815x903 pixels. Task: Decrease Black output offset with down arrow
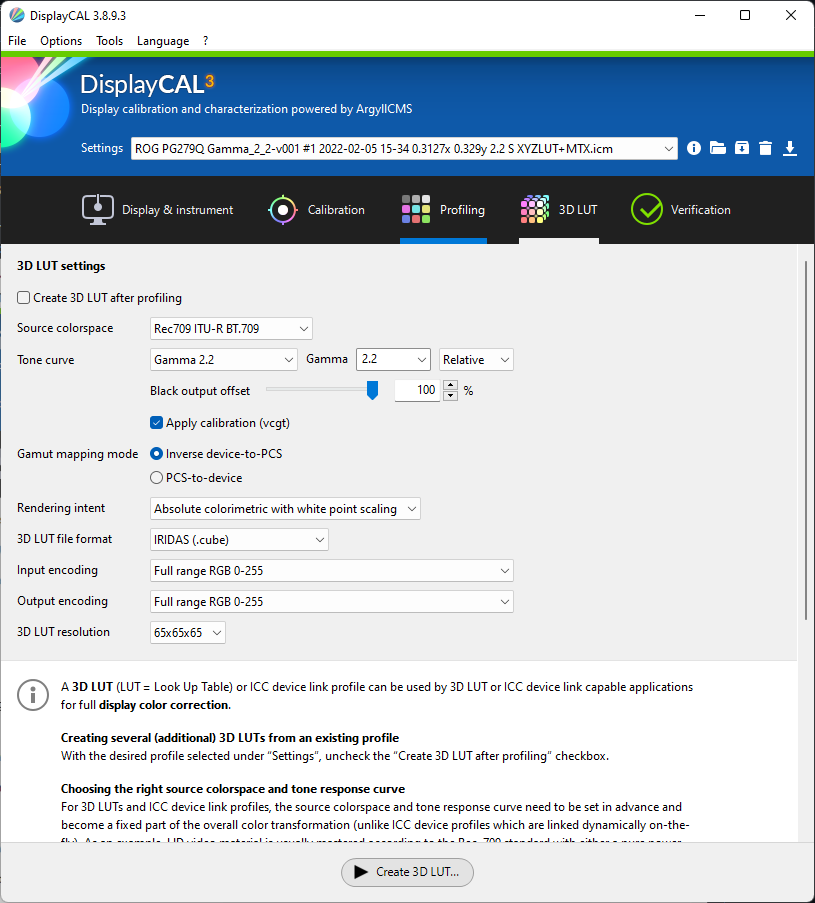click(451, 396)
